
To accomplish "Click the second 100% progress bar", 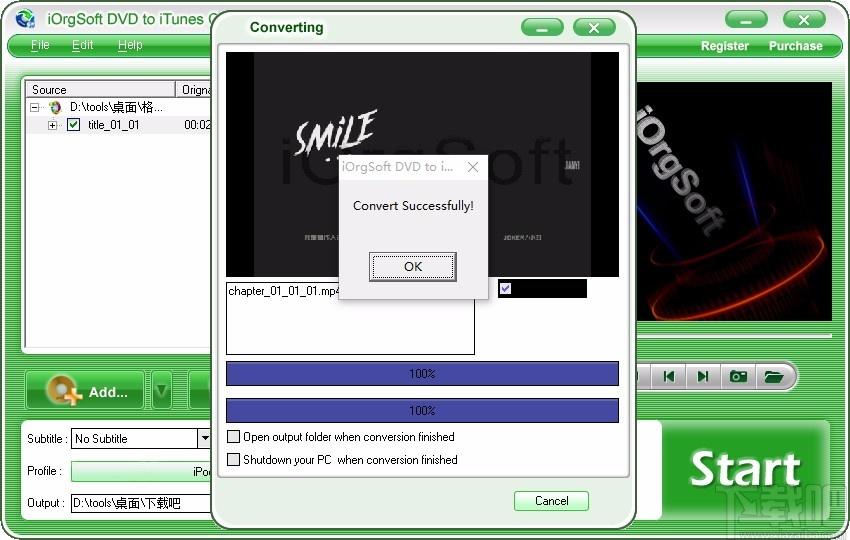I will [x=422, y=410].
